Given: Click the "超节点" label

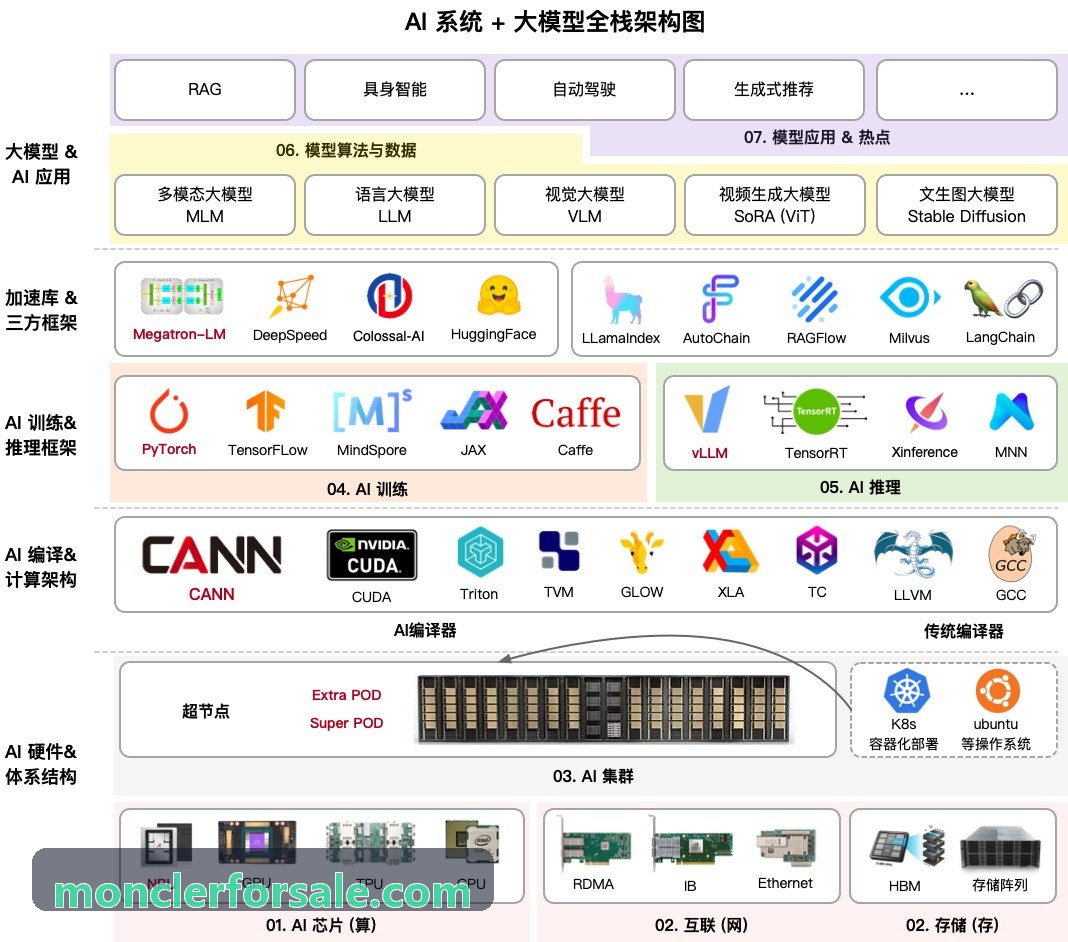Looking at the screenshot, I should (x=205, y=711).
